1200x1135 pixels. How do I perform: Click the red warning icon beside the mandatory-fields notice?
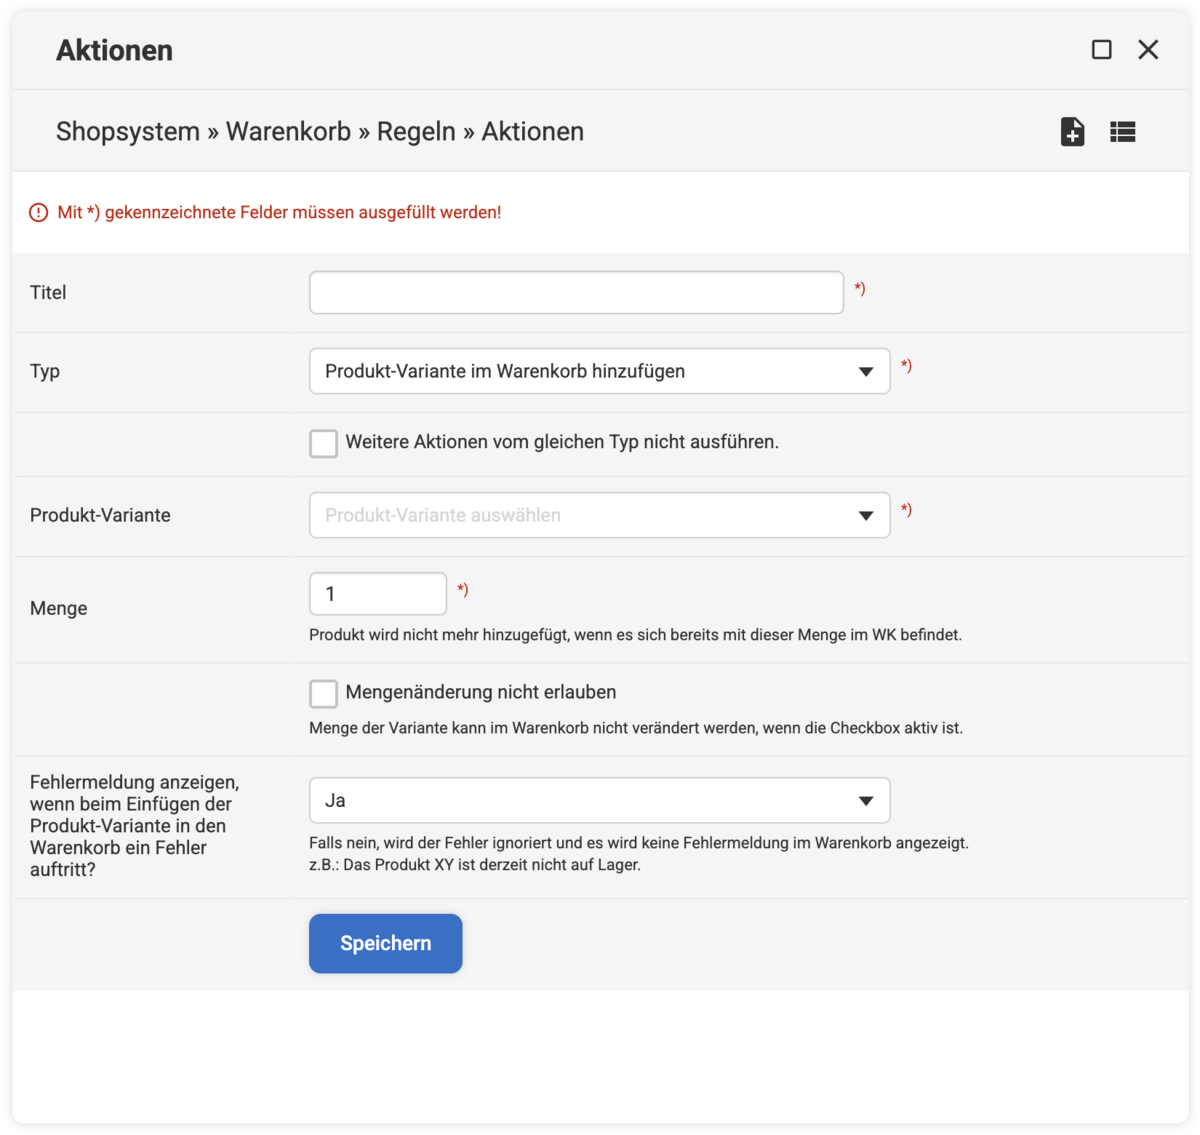click(x=38, y=212)
